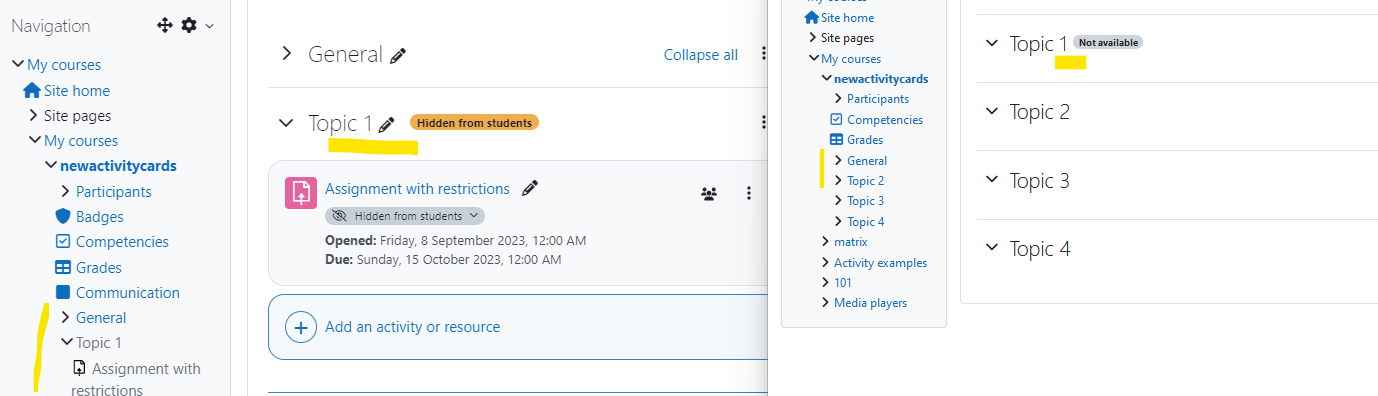Open the Hidden from students visibility dropdown

(x=405, y=216)
